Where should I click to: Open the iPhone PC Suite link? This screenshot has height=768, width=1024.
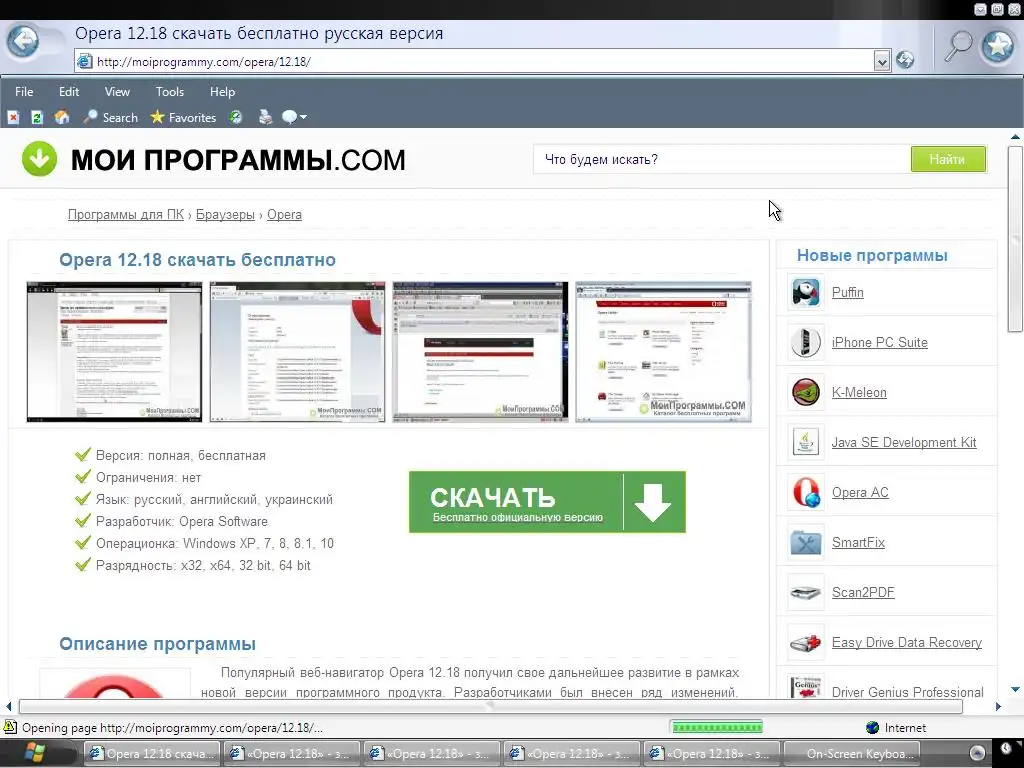(x=880, y=342)
